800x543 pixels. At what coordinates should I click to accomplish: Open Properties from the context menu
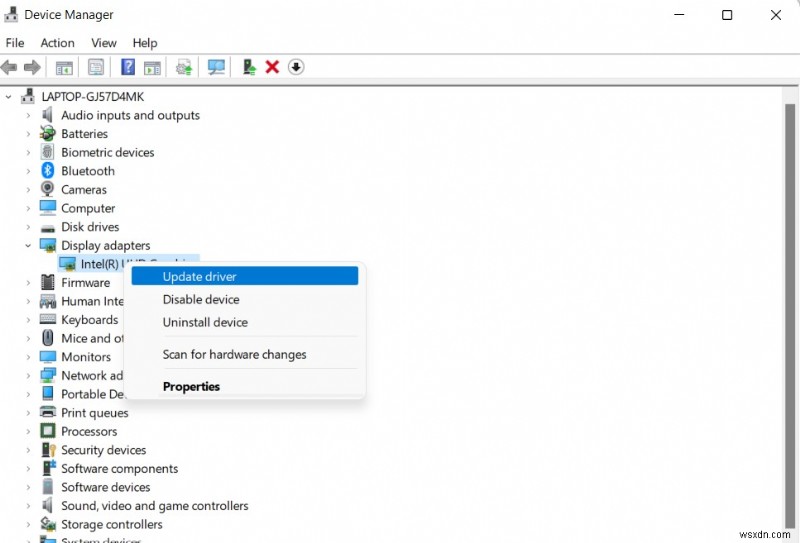191,386
